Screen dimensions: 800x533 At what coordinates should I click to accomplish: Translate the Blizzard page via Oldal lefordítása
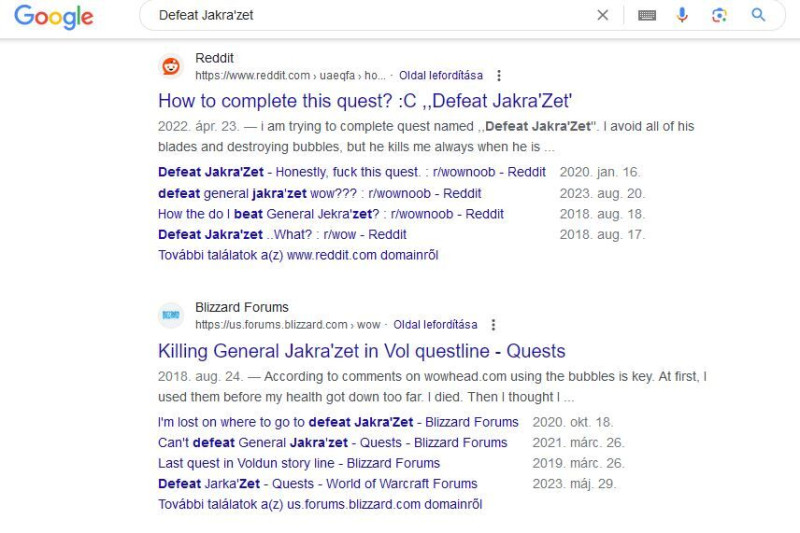[x=435, y=325]
